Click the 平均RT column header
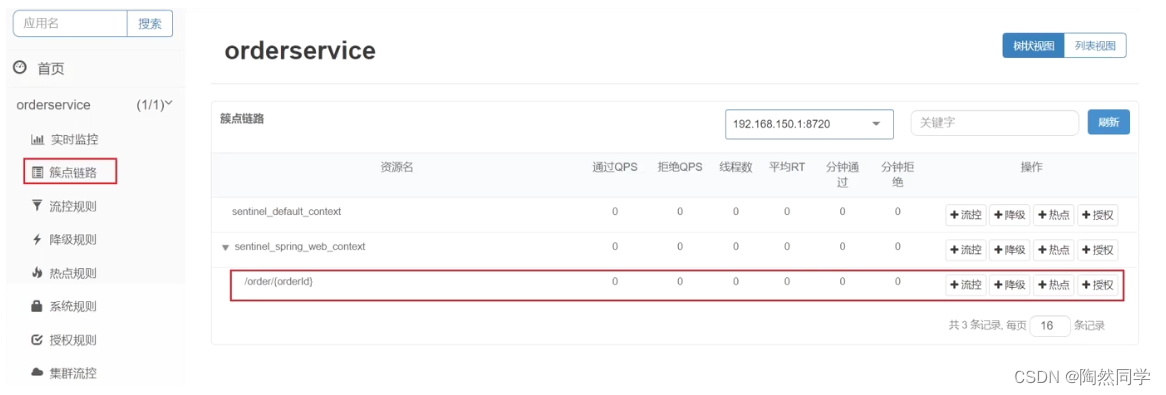Viewport: 1166px width, 395px height. coord(787,168)
